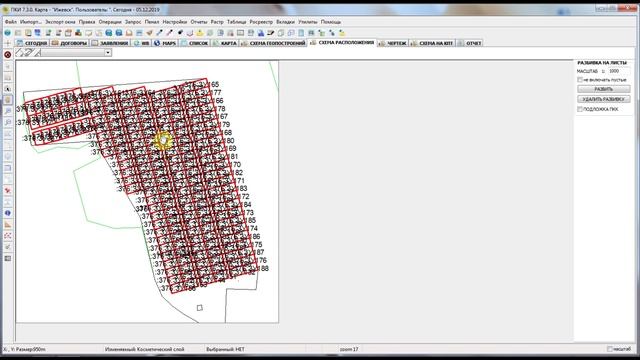Switch to the СЕГОДНЯ tab

32,43
